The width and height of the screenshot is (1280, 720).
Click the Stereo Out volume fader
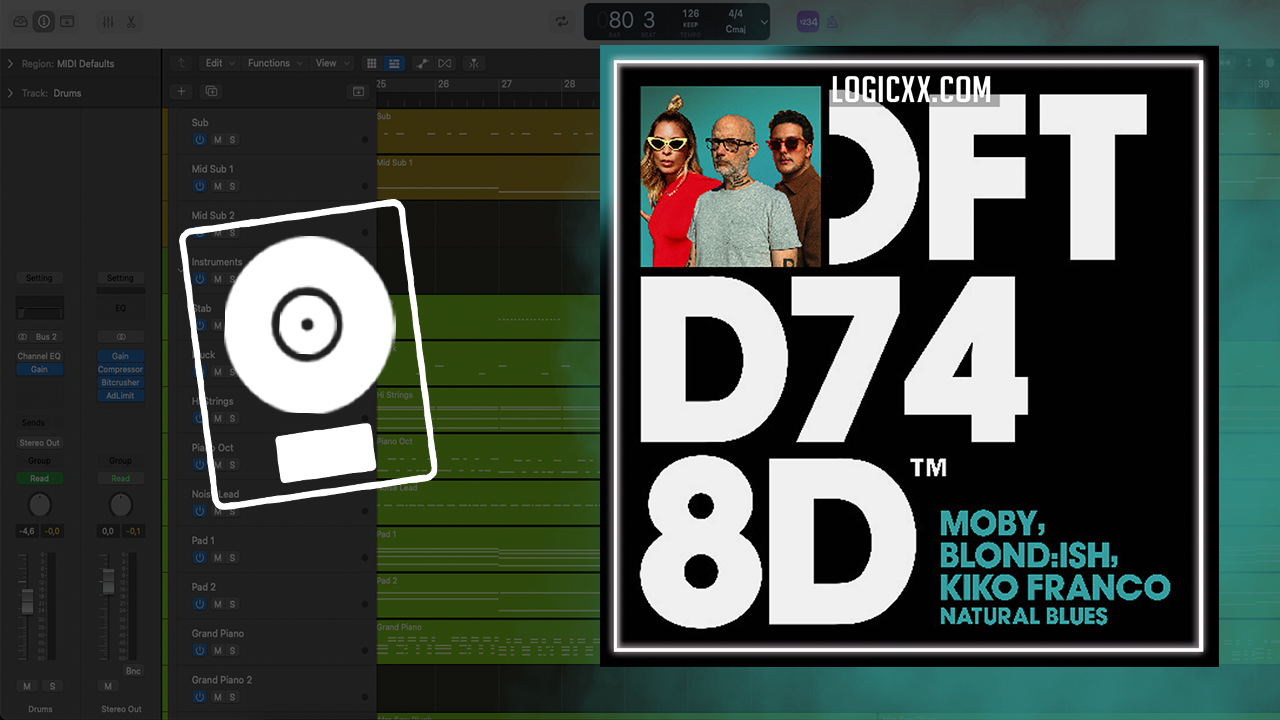pos(109,583)
